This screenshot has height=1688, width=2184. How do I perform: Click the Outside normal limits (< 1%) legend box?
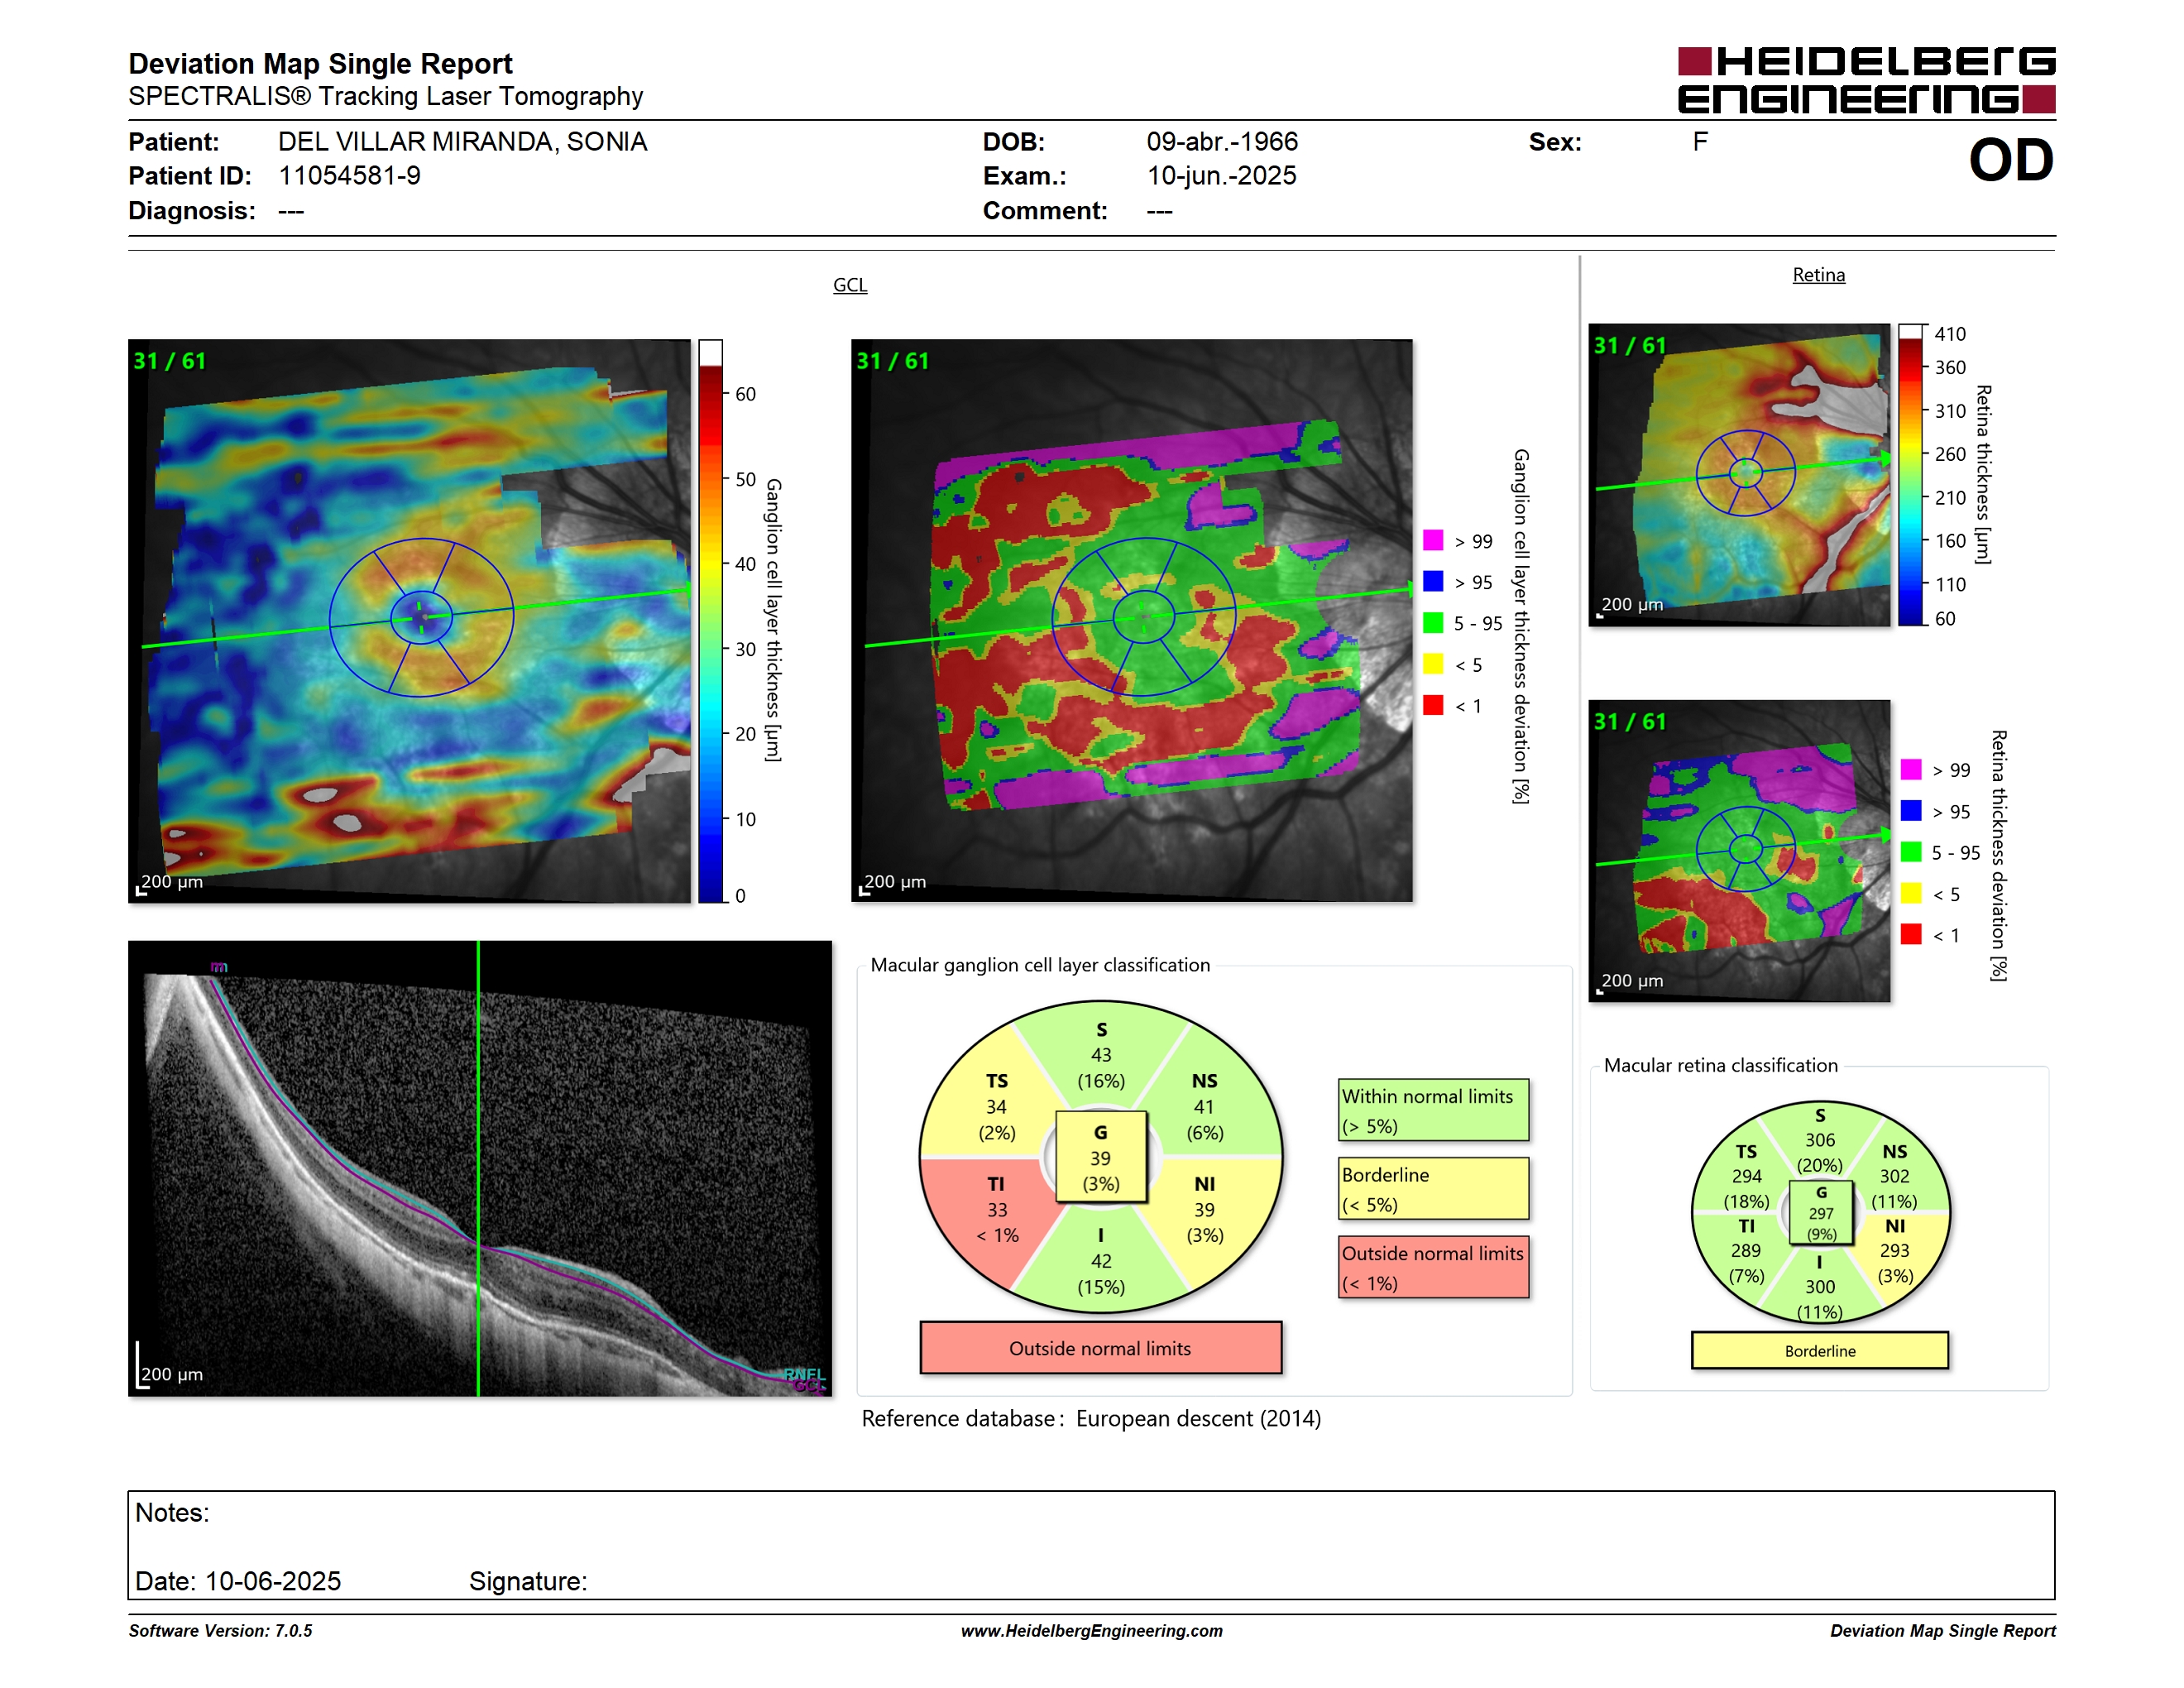[x=1433, y=1267]
